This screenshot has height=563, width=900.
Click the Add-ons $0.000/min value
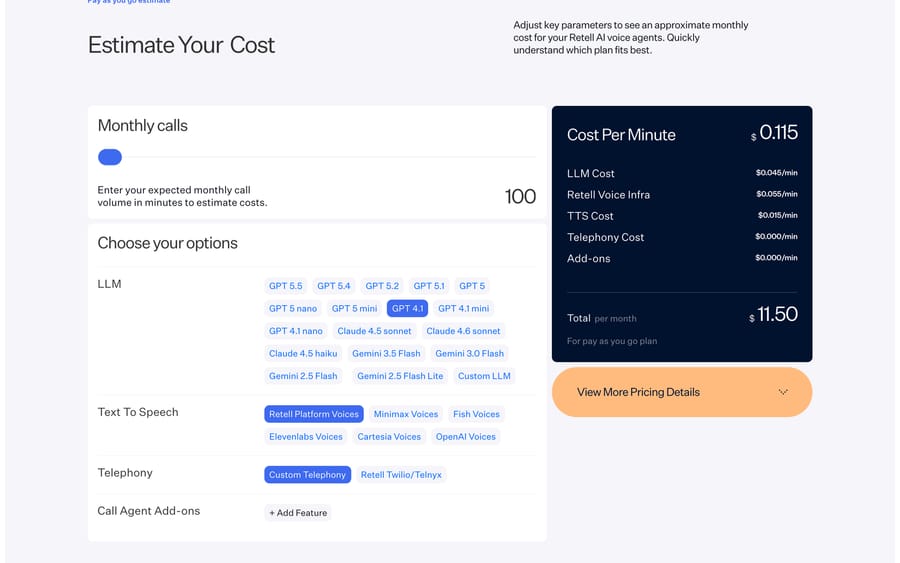pos(777,258)
